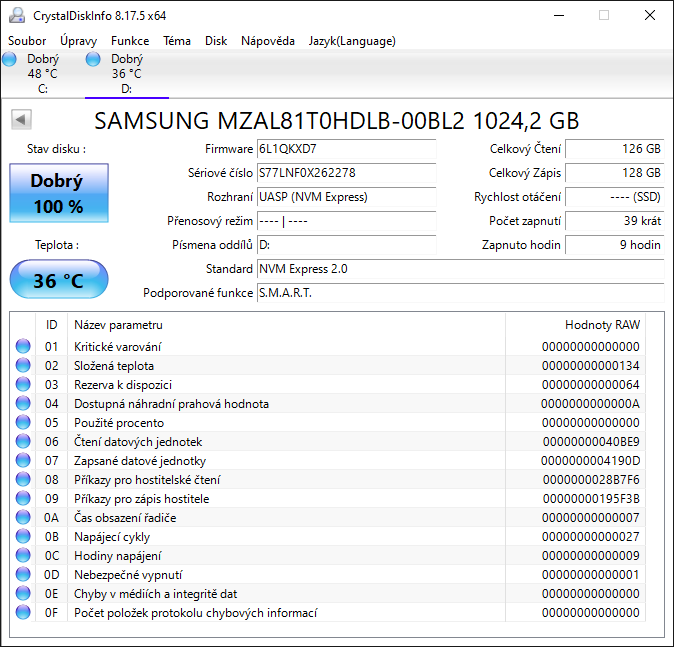The image size is (674, 647).
Task: Open the Téma menu
Action: point(177,41)
